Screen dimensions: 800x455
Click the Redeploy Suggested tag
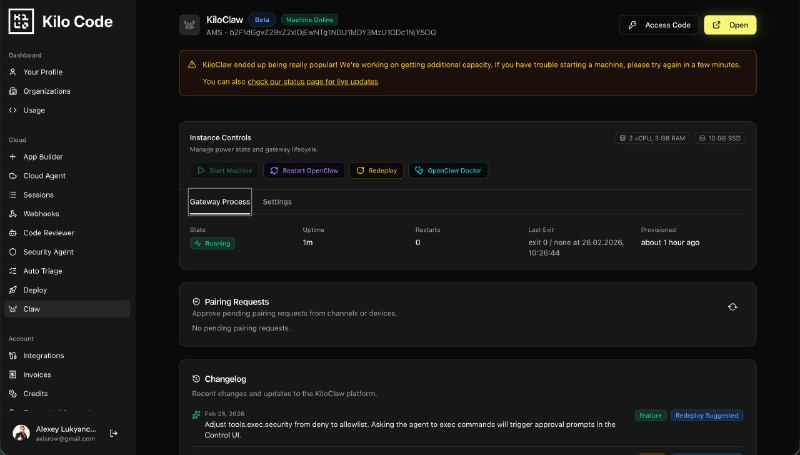(707, 415)
